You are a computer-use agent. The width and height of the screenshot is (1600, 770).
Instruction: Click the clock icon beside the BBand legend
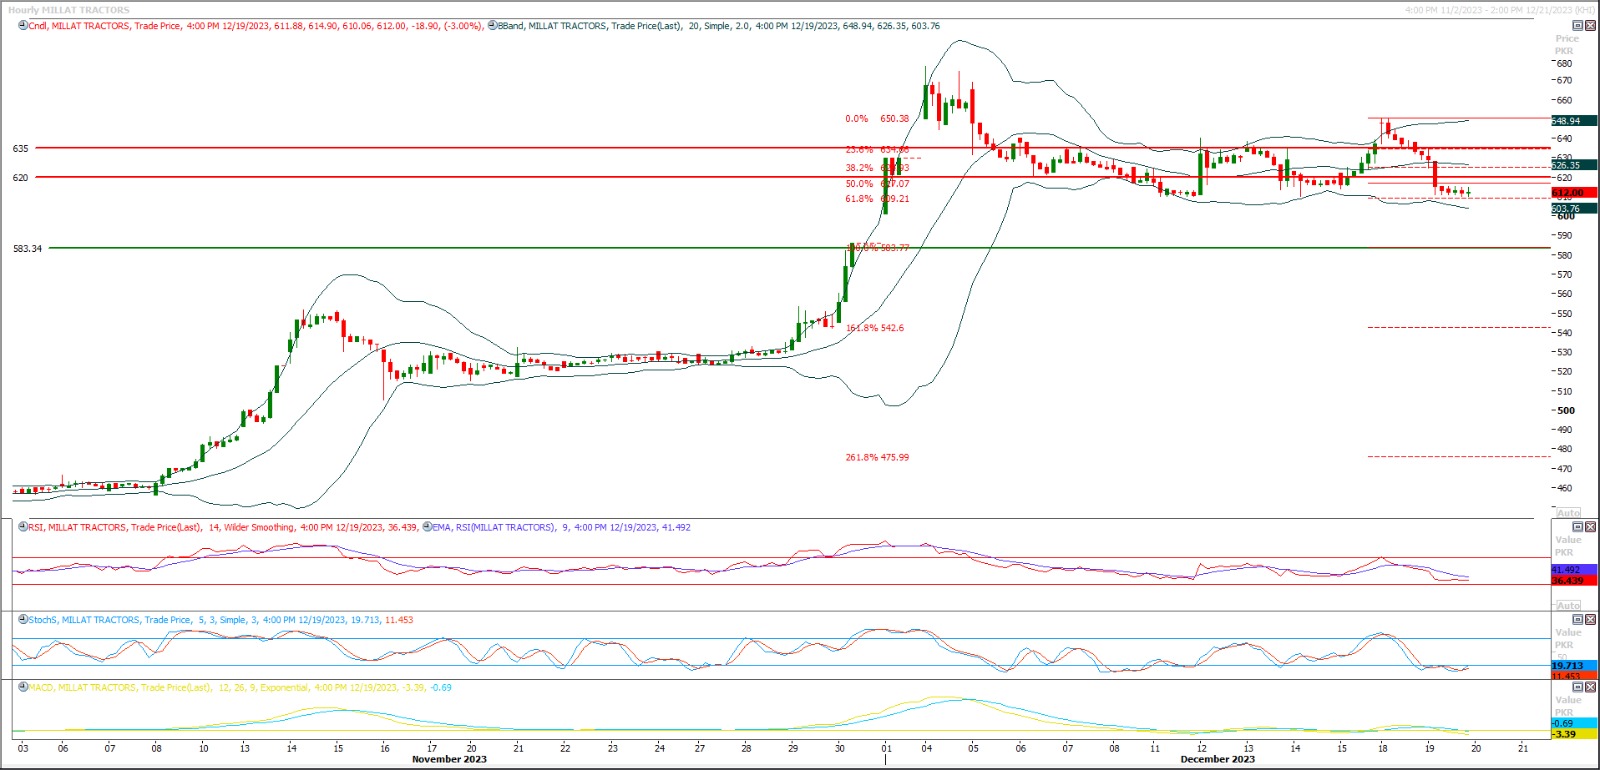[492, 26]
